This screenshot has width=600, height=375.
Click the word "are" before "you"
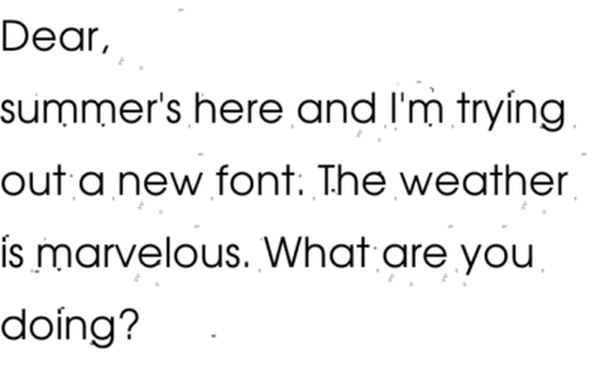pos(415,255)
